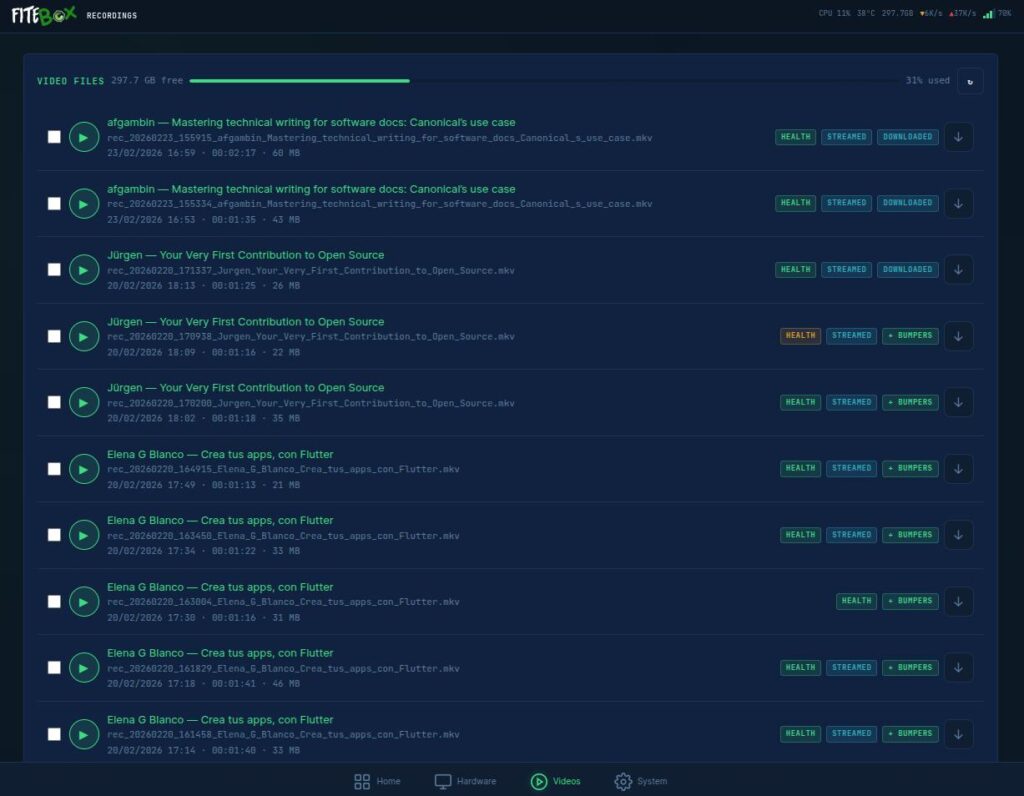Click the refresh icon beside 31% used

[x=969, y=81]
